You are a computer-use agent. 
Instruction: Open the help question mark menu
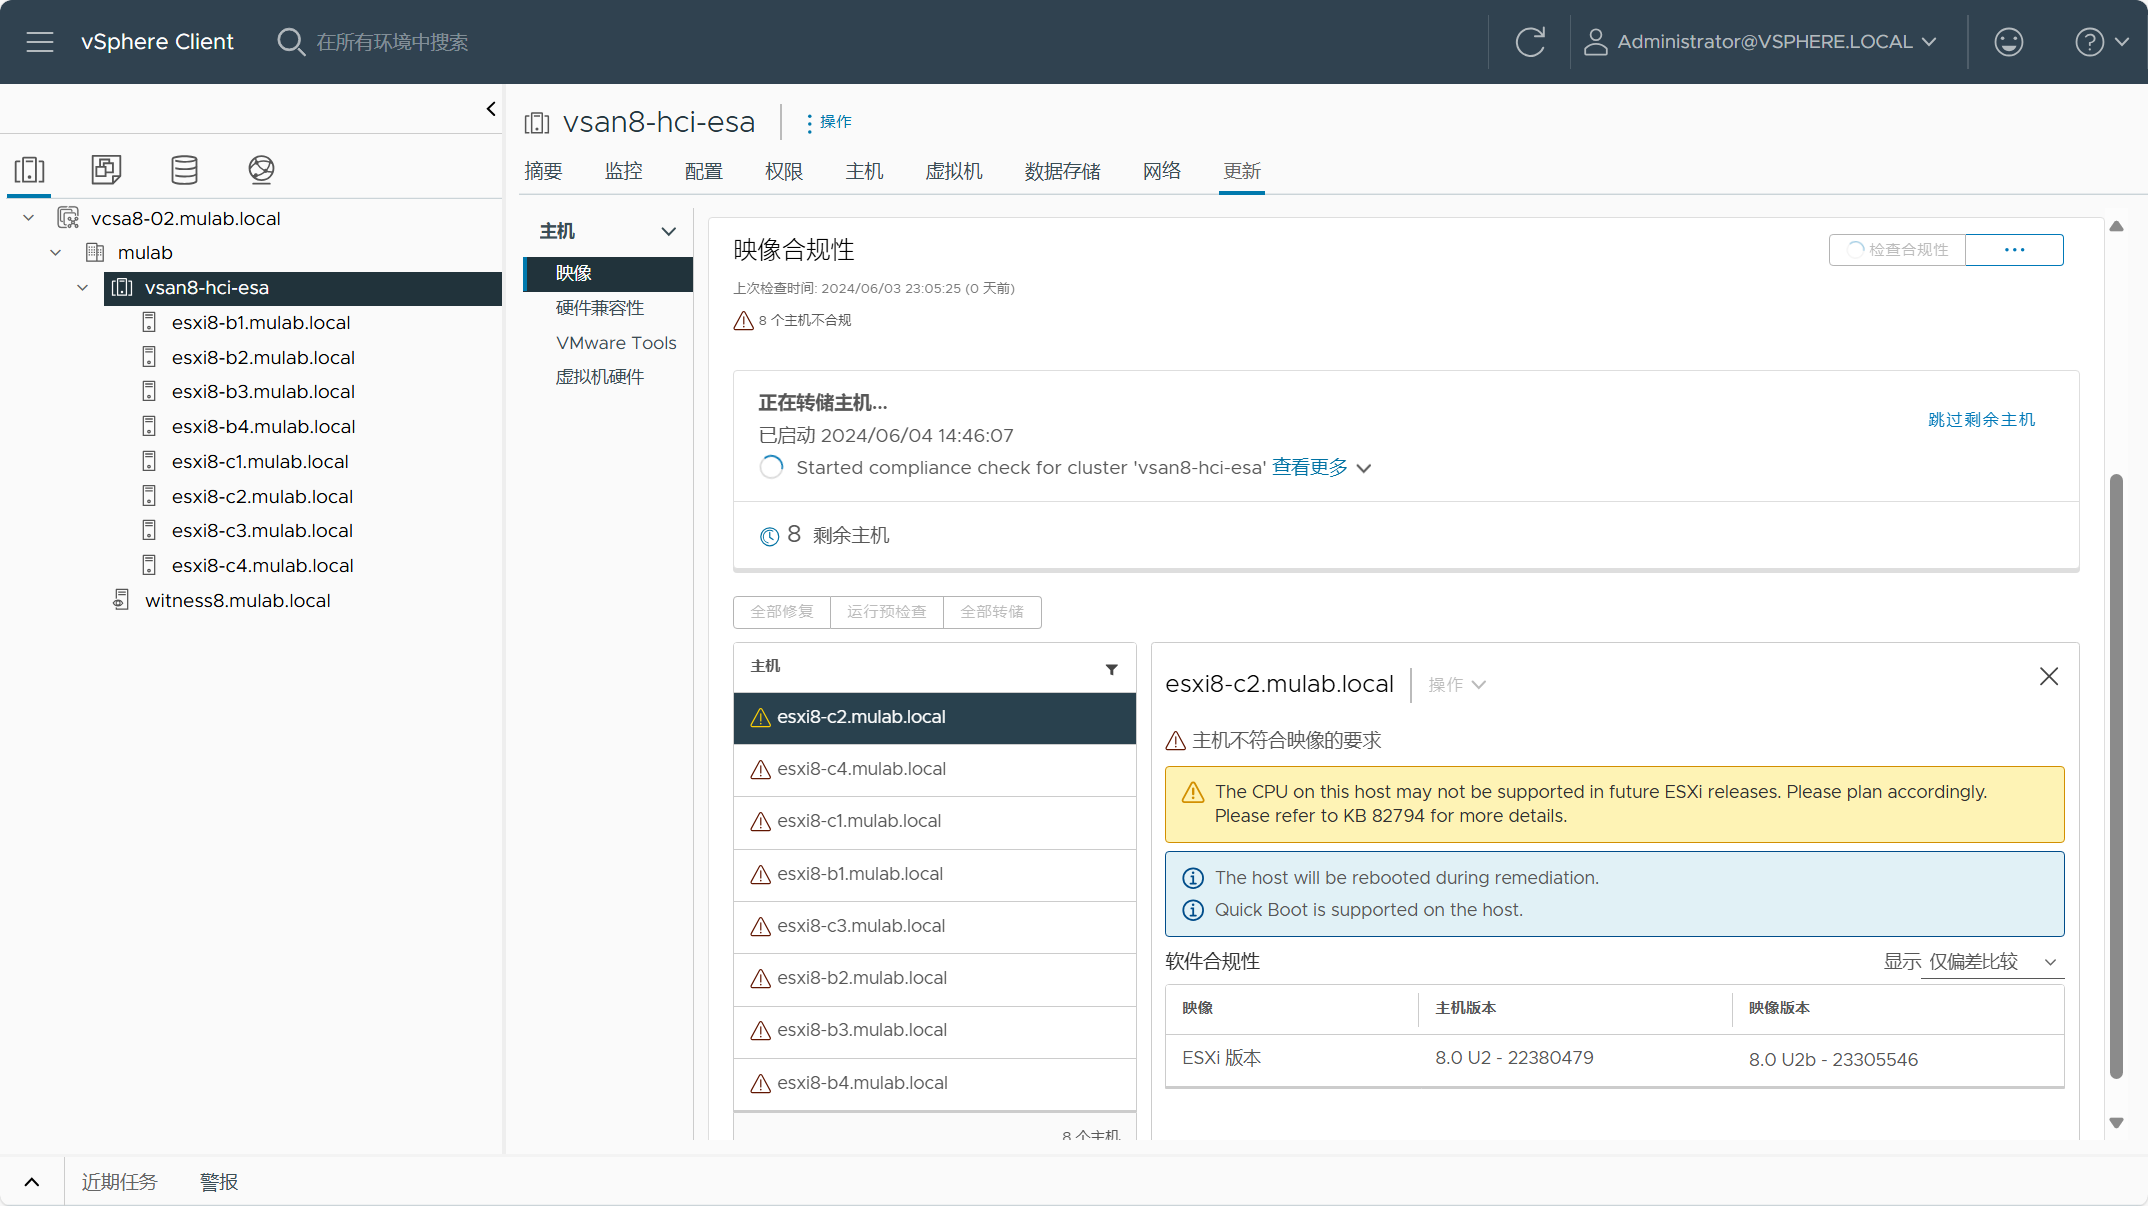pos(2089,42)
